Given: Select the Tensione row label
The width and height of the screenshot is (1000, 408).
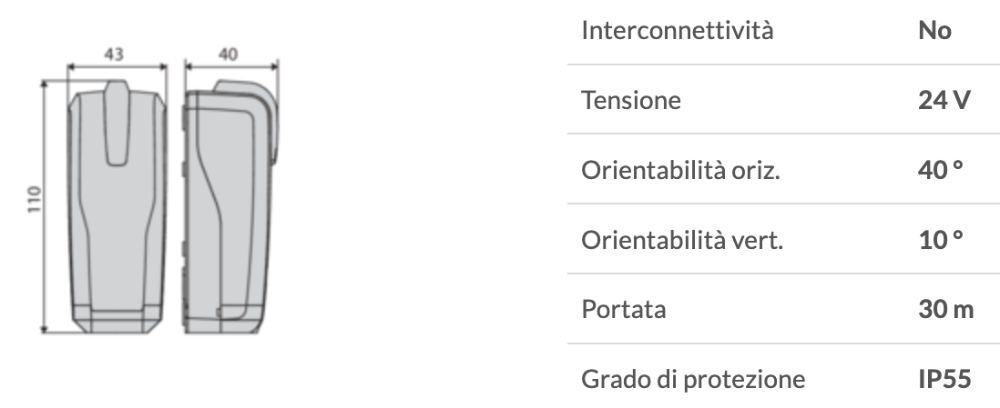Looking at the screenshot, I should [x=632, y=100].
